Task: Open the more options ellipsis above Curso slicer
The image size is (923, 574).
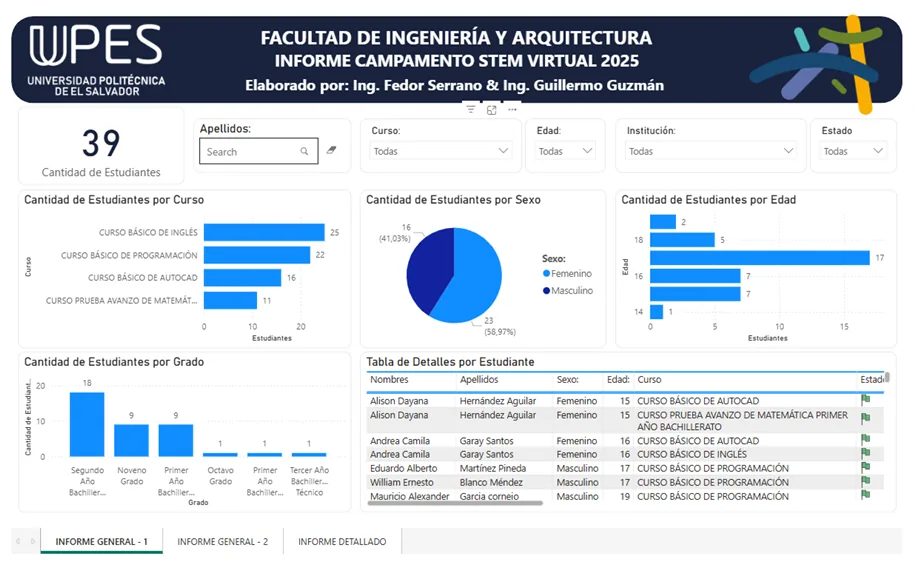Action: 512,110
